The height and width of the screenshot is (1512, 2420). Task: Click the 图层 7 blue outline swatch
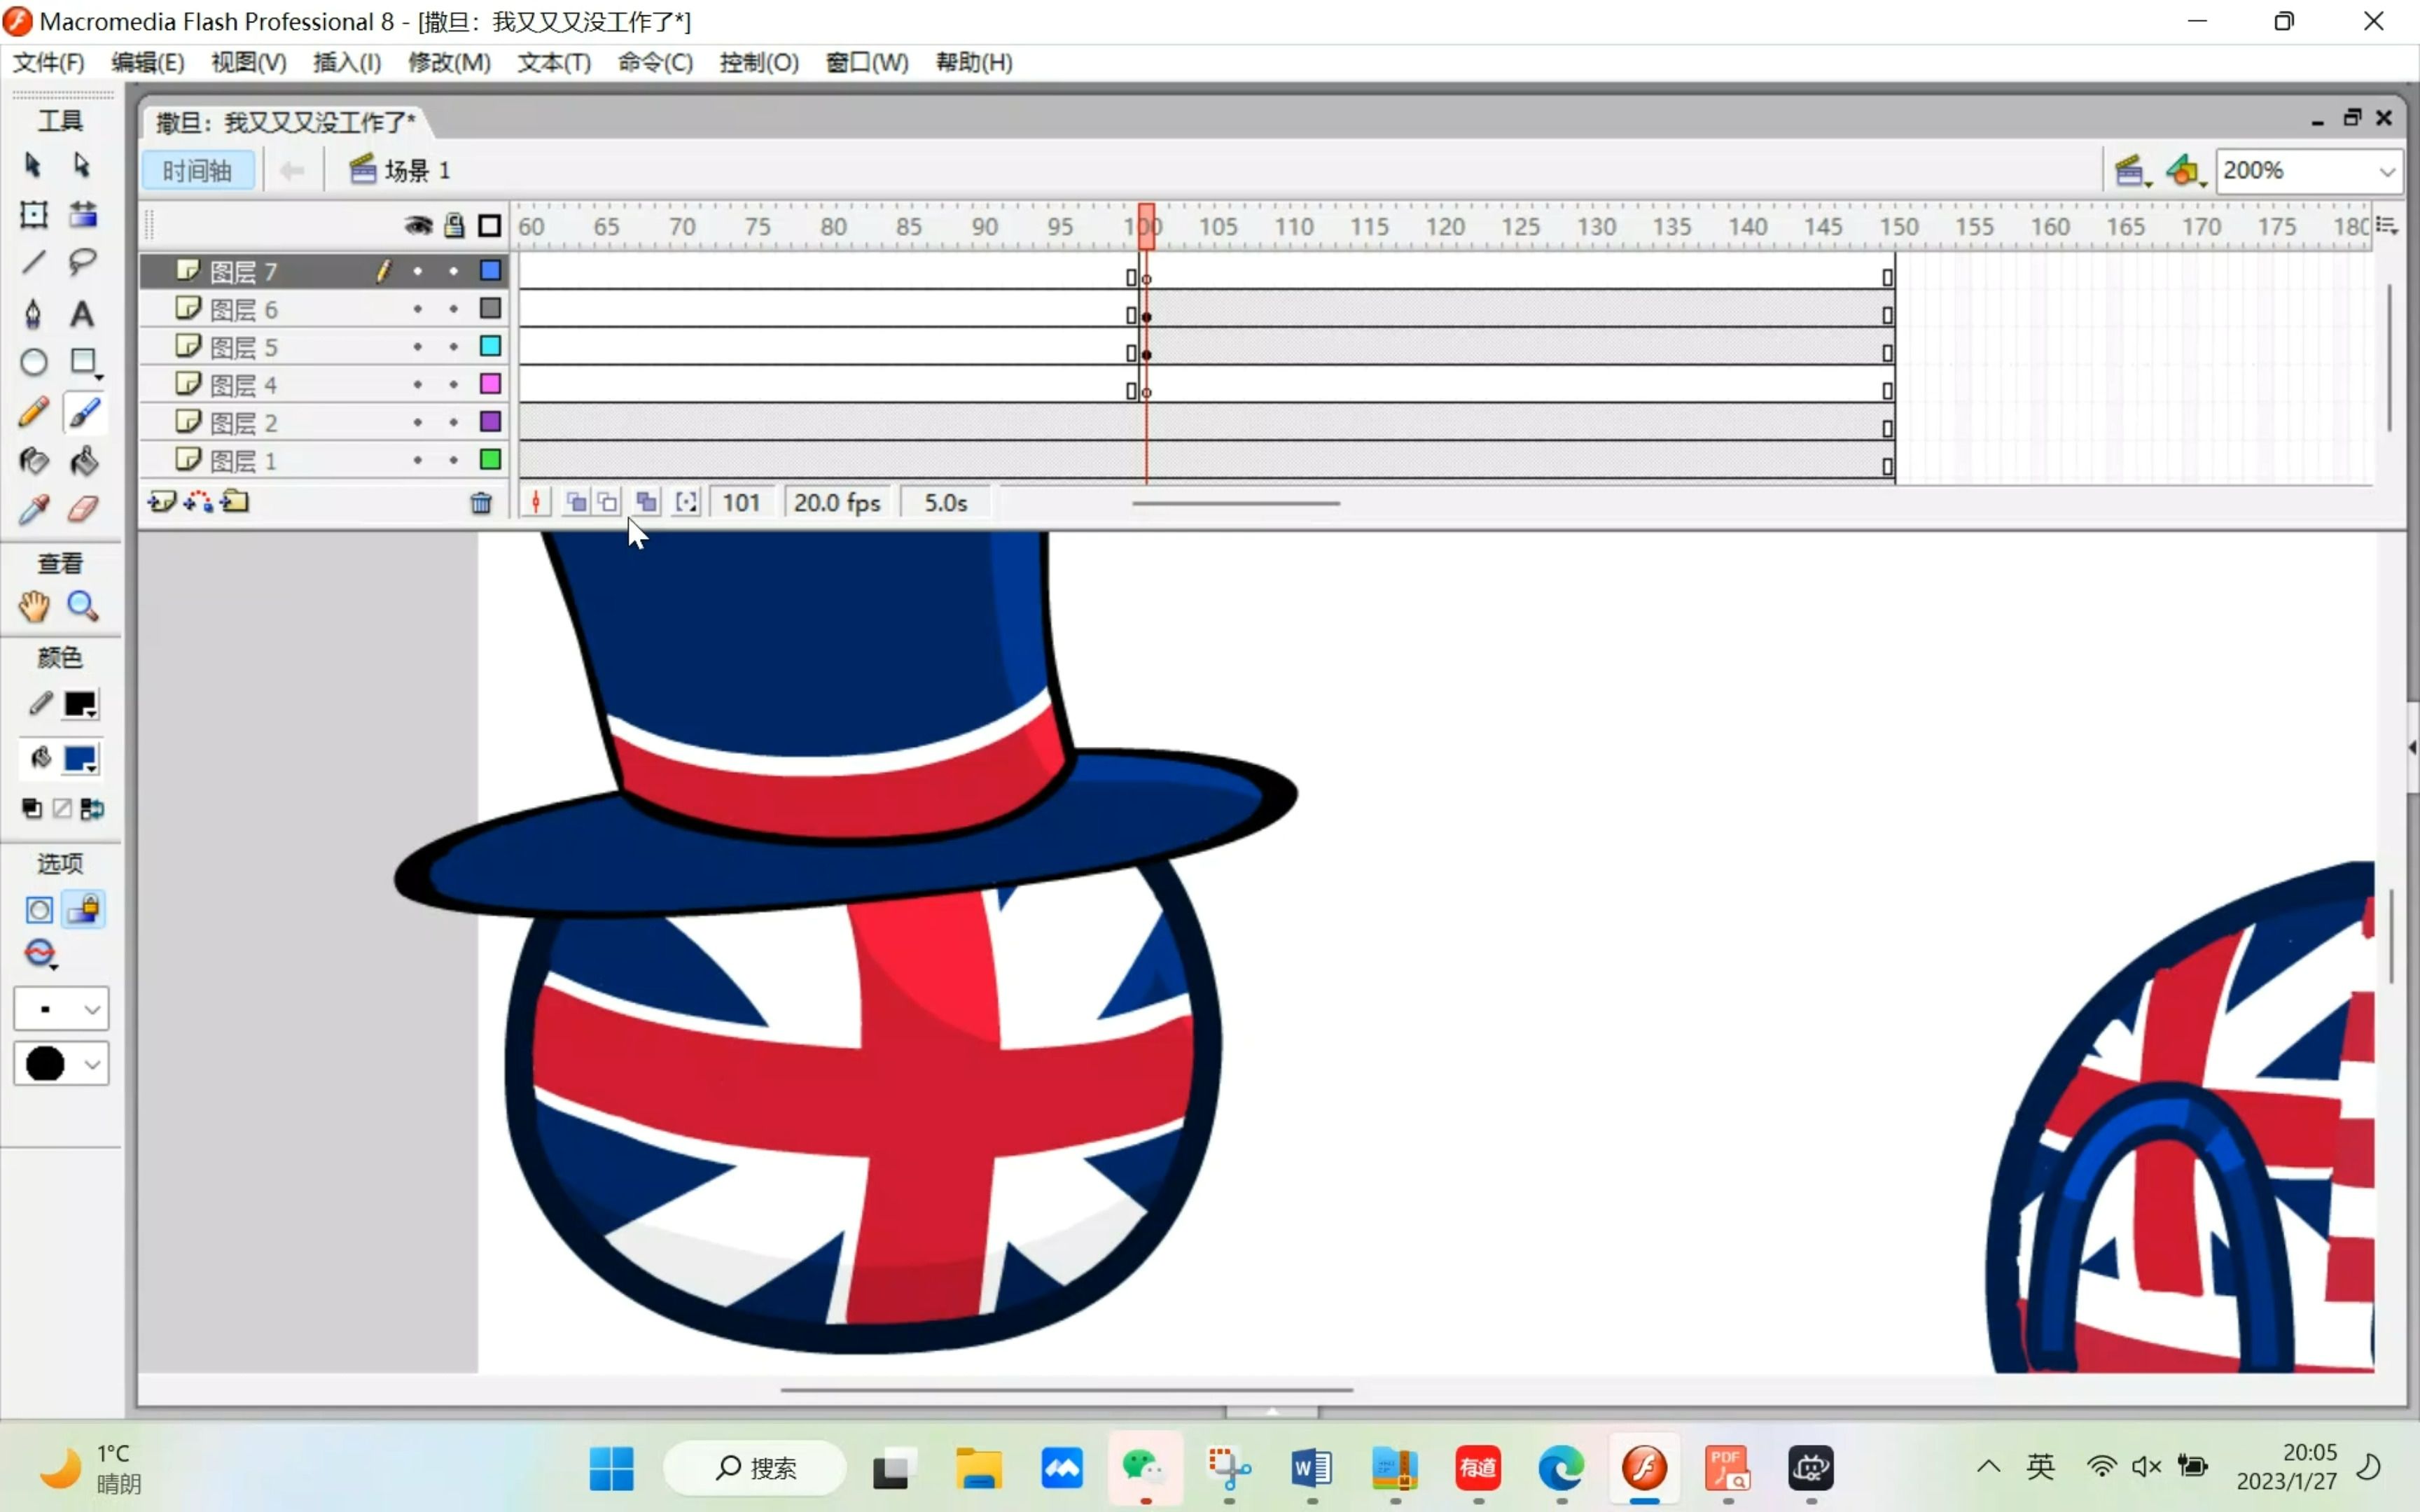(490, 271)
